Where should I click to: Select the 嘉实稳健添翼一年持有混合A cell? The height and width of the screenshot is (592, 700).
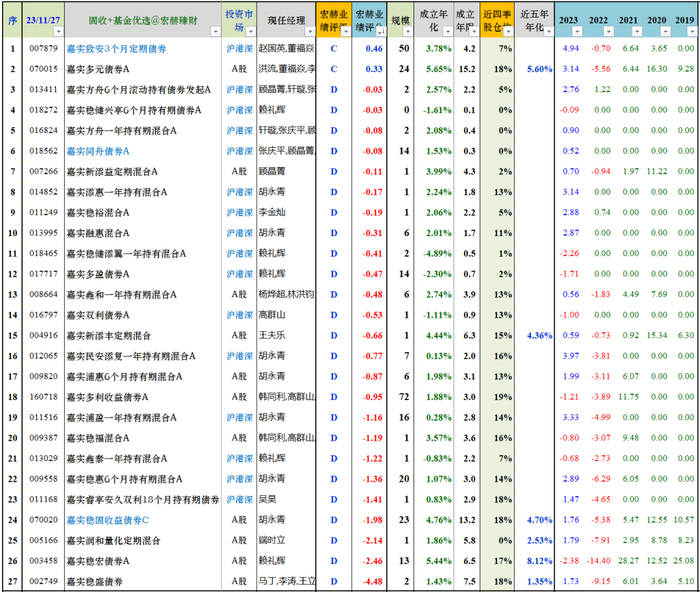tap(143, 254)
